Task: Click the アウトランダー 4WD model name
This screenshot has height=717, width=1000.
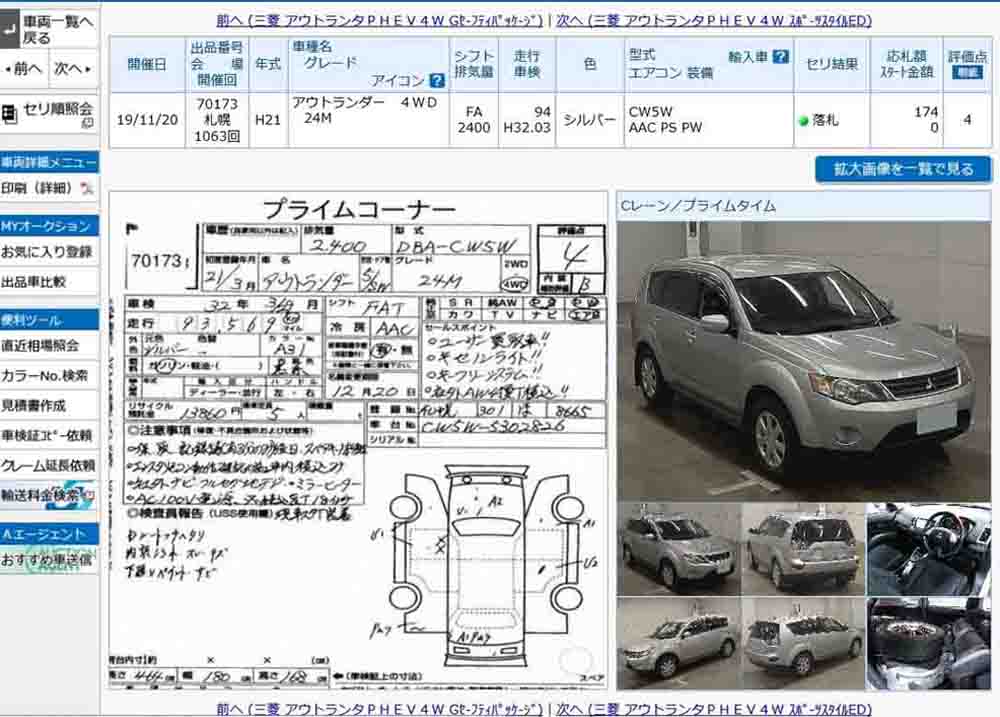Action: click(365, 103)
